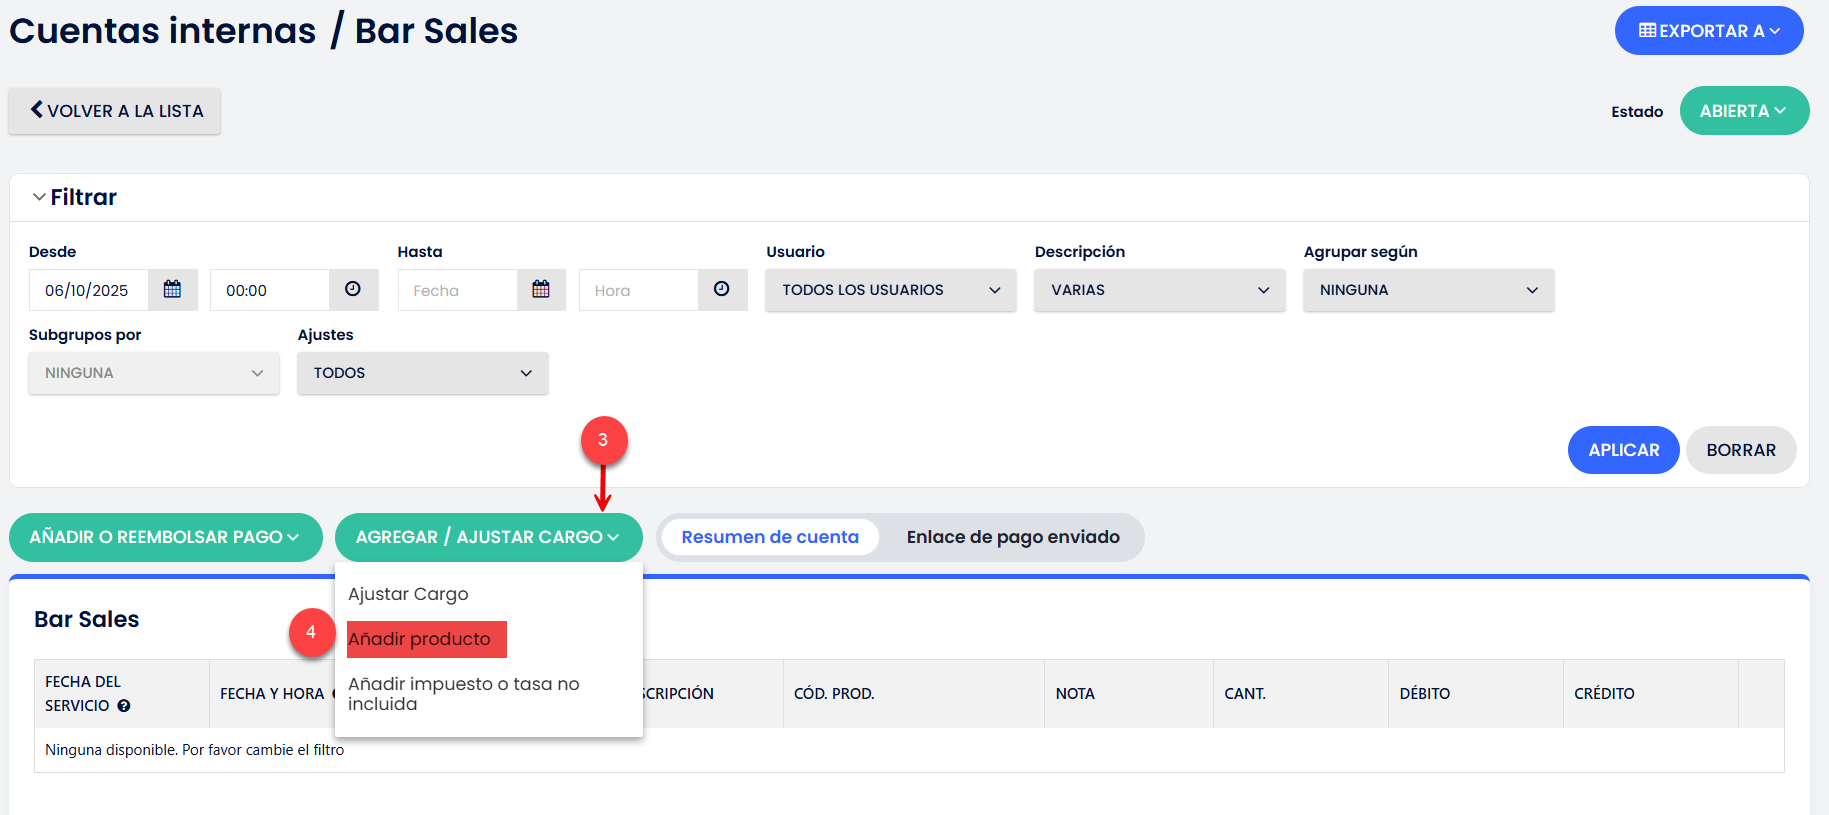
Task: Choose Añadir producto menu option
Action: [x=420, y=639]
